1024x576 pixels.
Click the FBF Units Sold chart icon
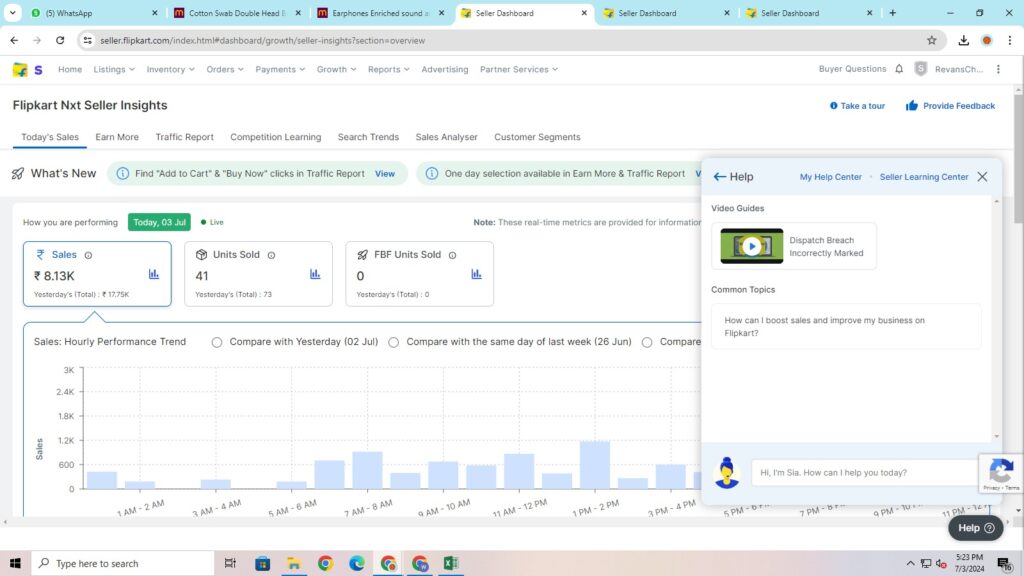pos(476,274)
